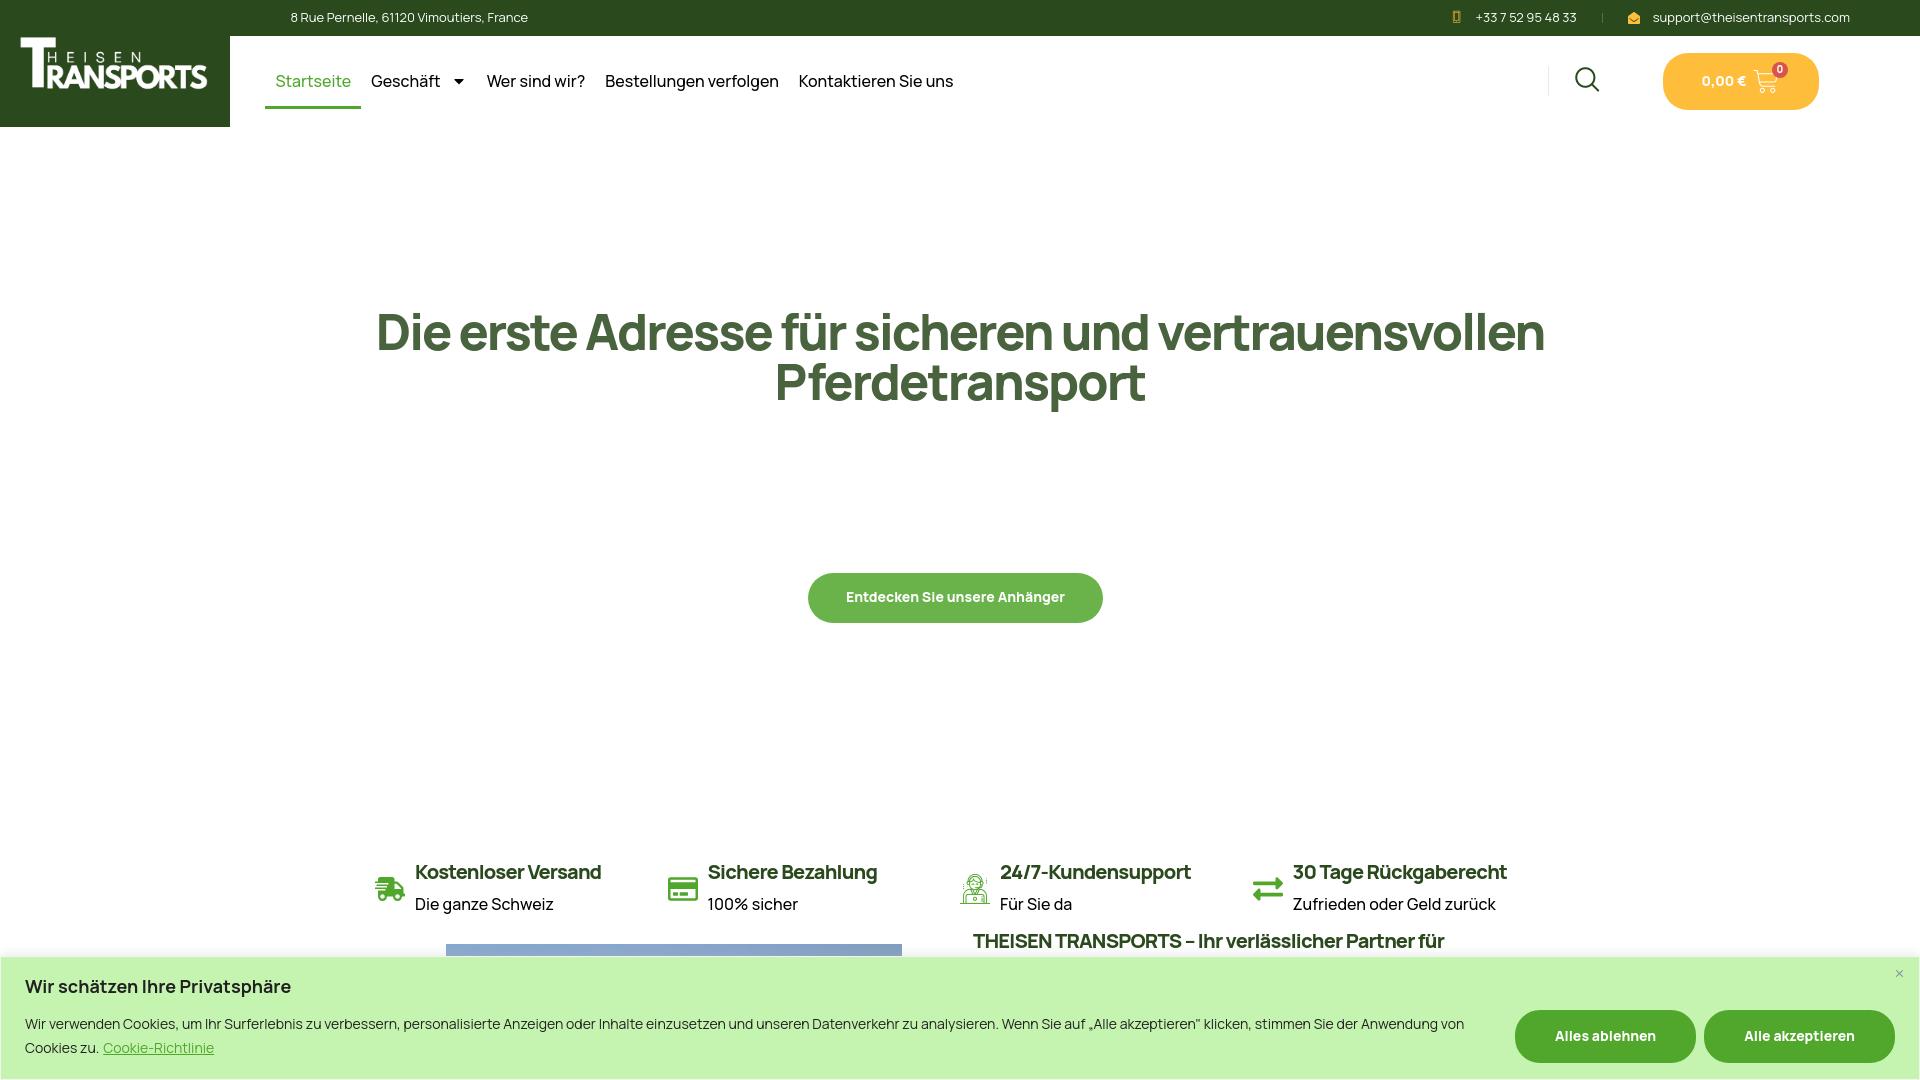Select Bestellungen verfolgen in navigation

tap(691, 82)
